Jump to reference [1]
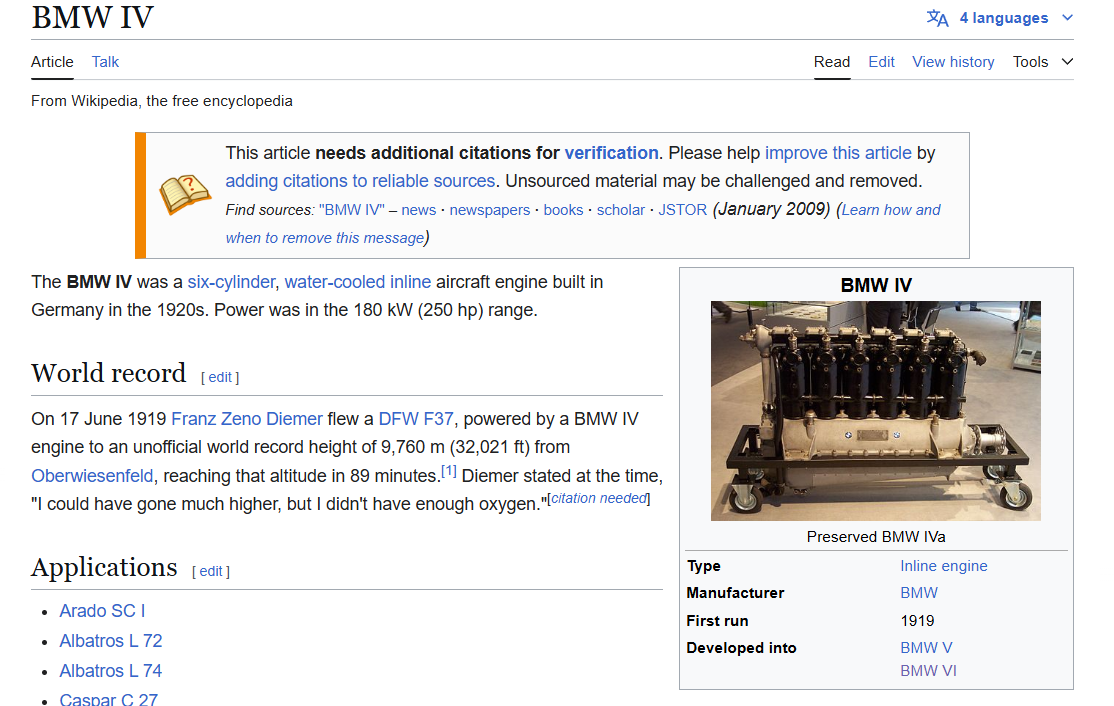Viewport: 1114px width, 706px height. (x=448, y=471)
